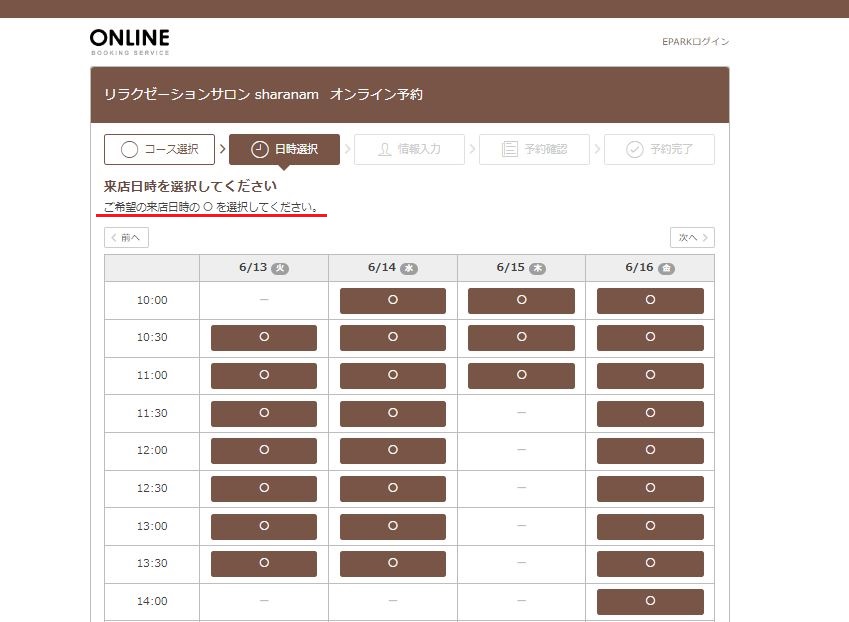
Task: Click the 情報入力 step
Action: pos(409,150)
